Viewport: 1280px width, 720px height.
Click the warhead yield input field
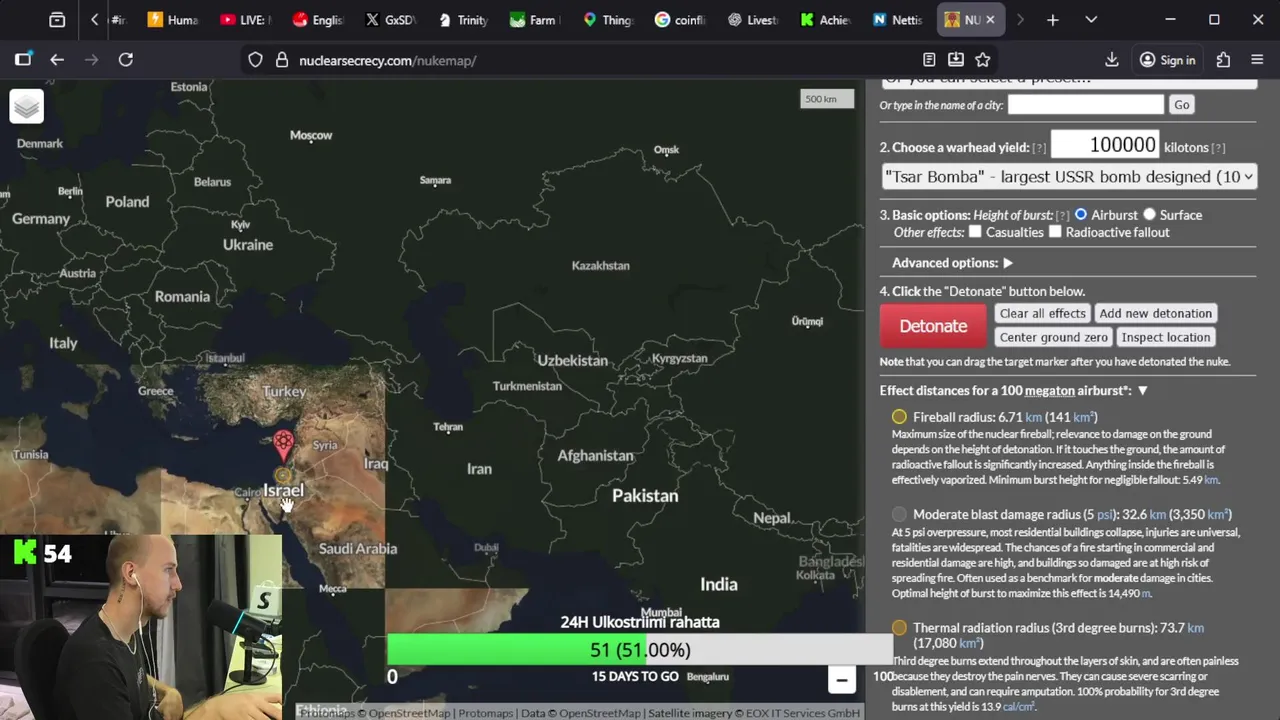point(1105,145)
